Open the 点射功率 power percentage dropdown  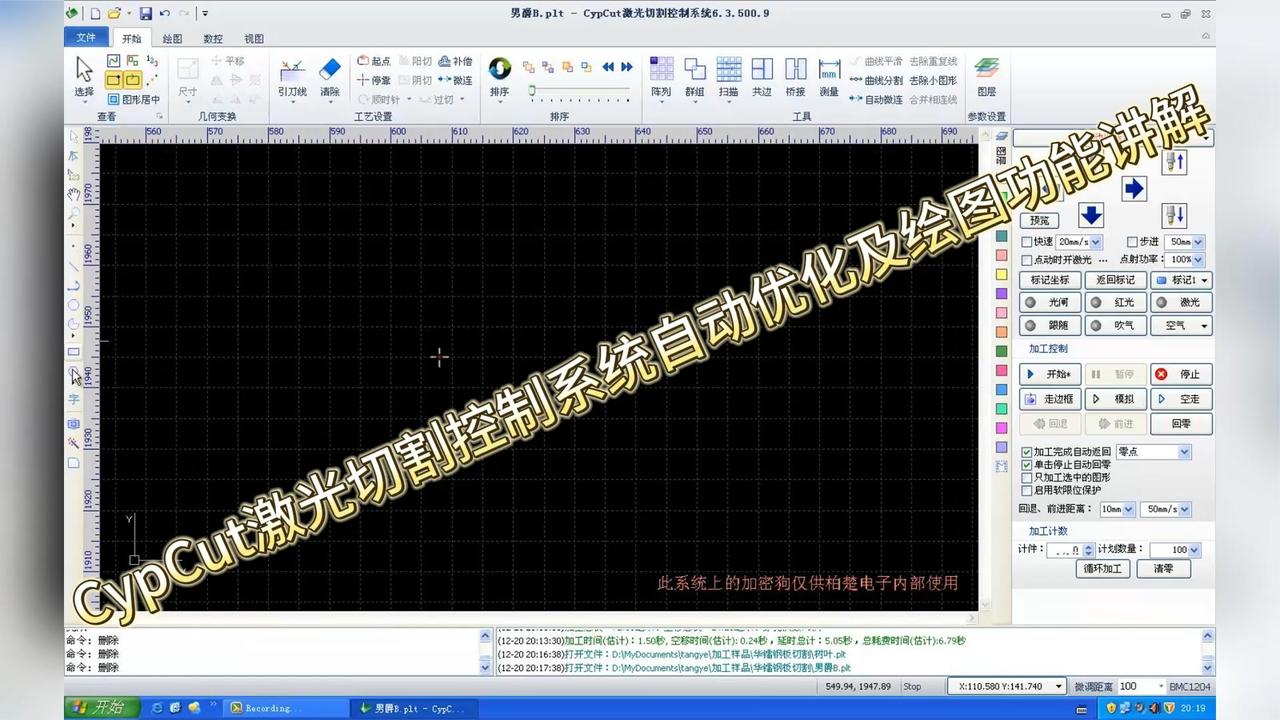pos(1197,260)
